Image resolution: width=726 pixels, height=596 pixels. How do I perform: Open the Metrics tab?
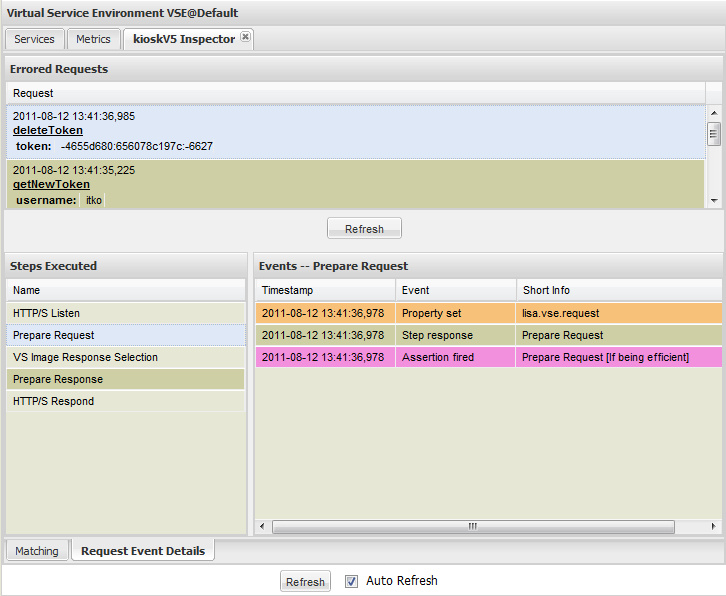(94, 39)
